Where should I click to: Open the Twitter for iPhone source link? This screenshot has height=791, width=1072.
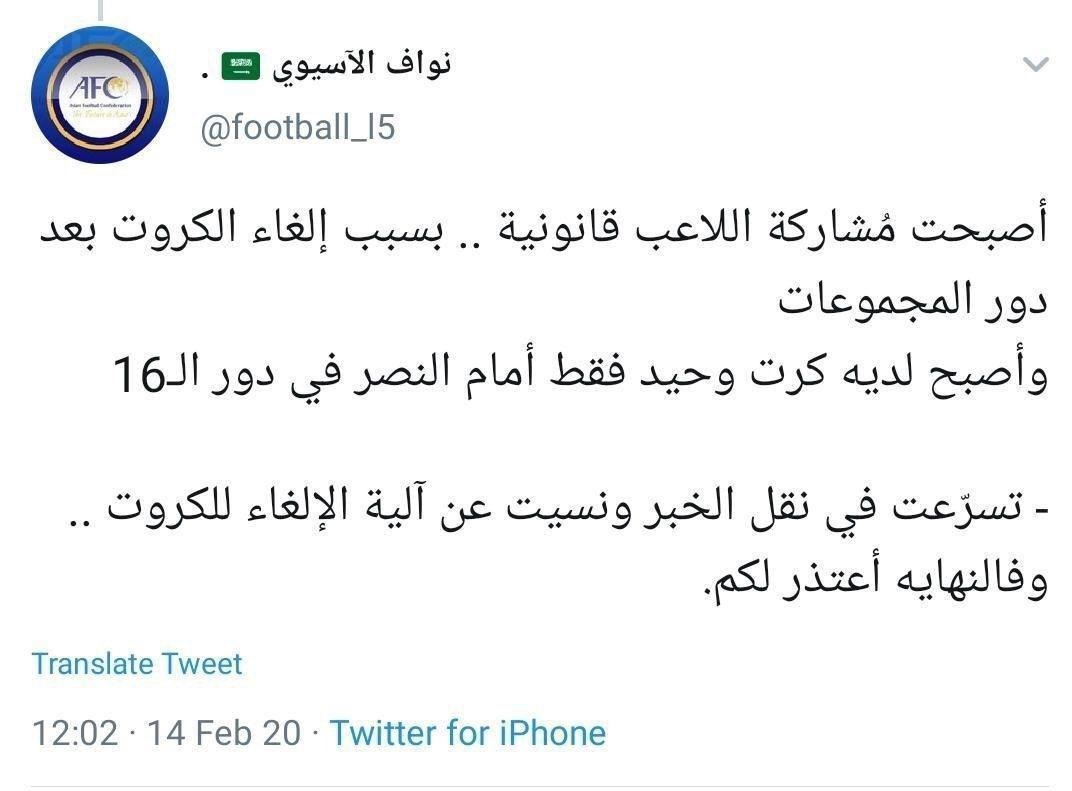pos(468,733)
